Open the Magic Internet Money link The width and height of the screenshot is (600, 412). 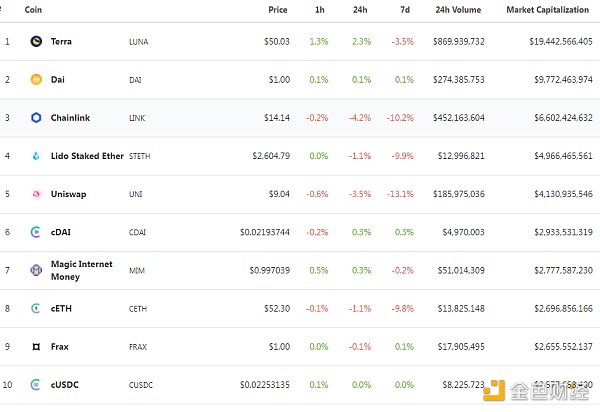pos(82,270)
